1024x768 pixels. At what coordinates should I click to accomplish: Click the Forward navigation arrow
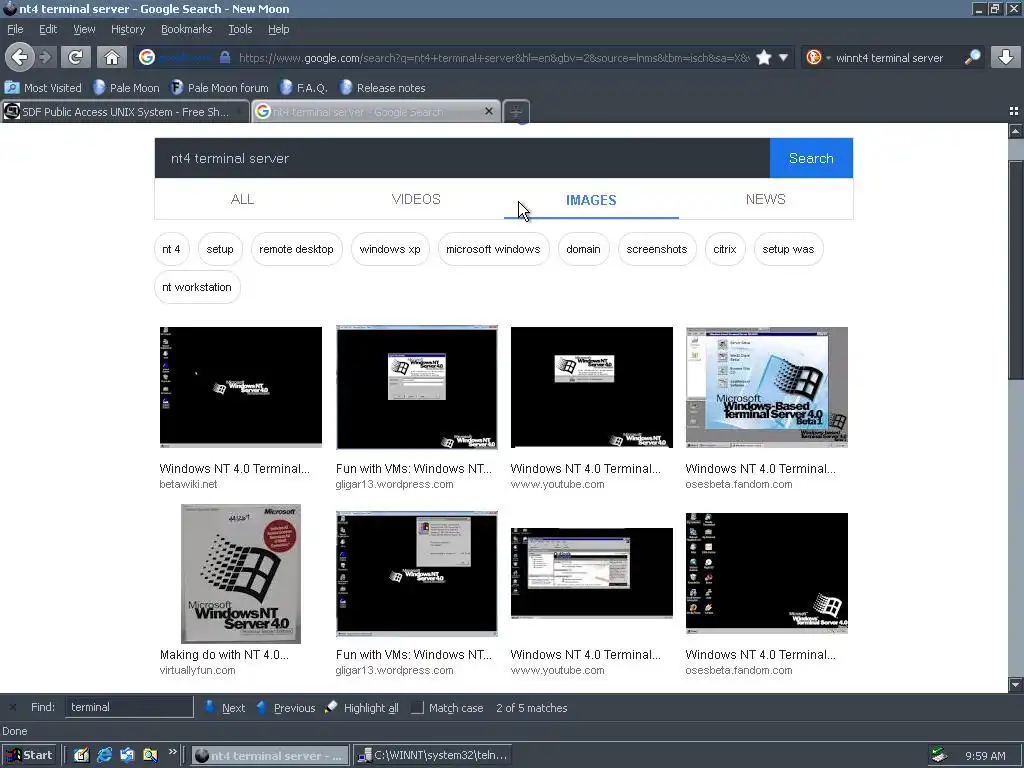coord(45,57)
